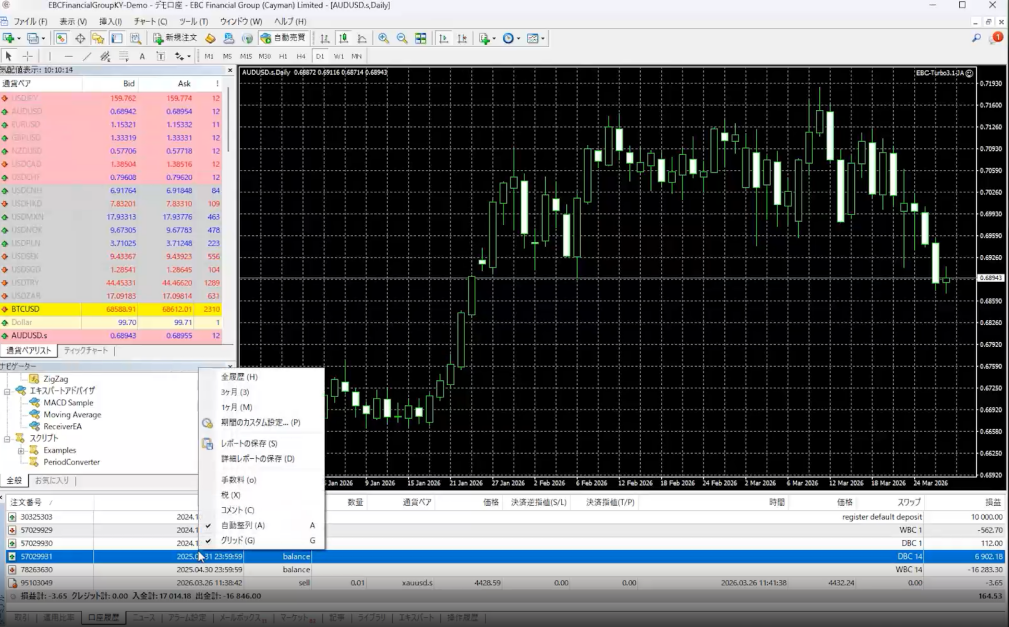Select the crosshair tool
This screenshot has height=627, width=1009.
click(27, 57)
